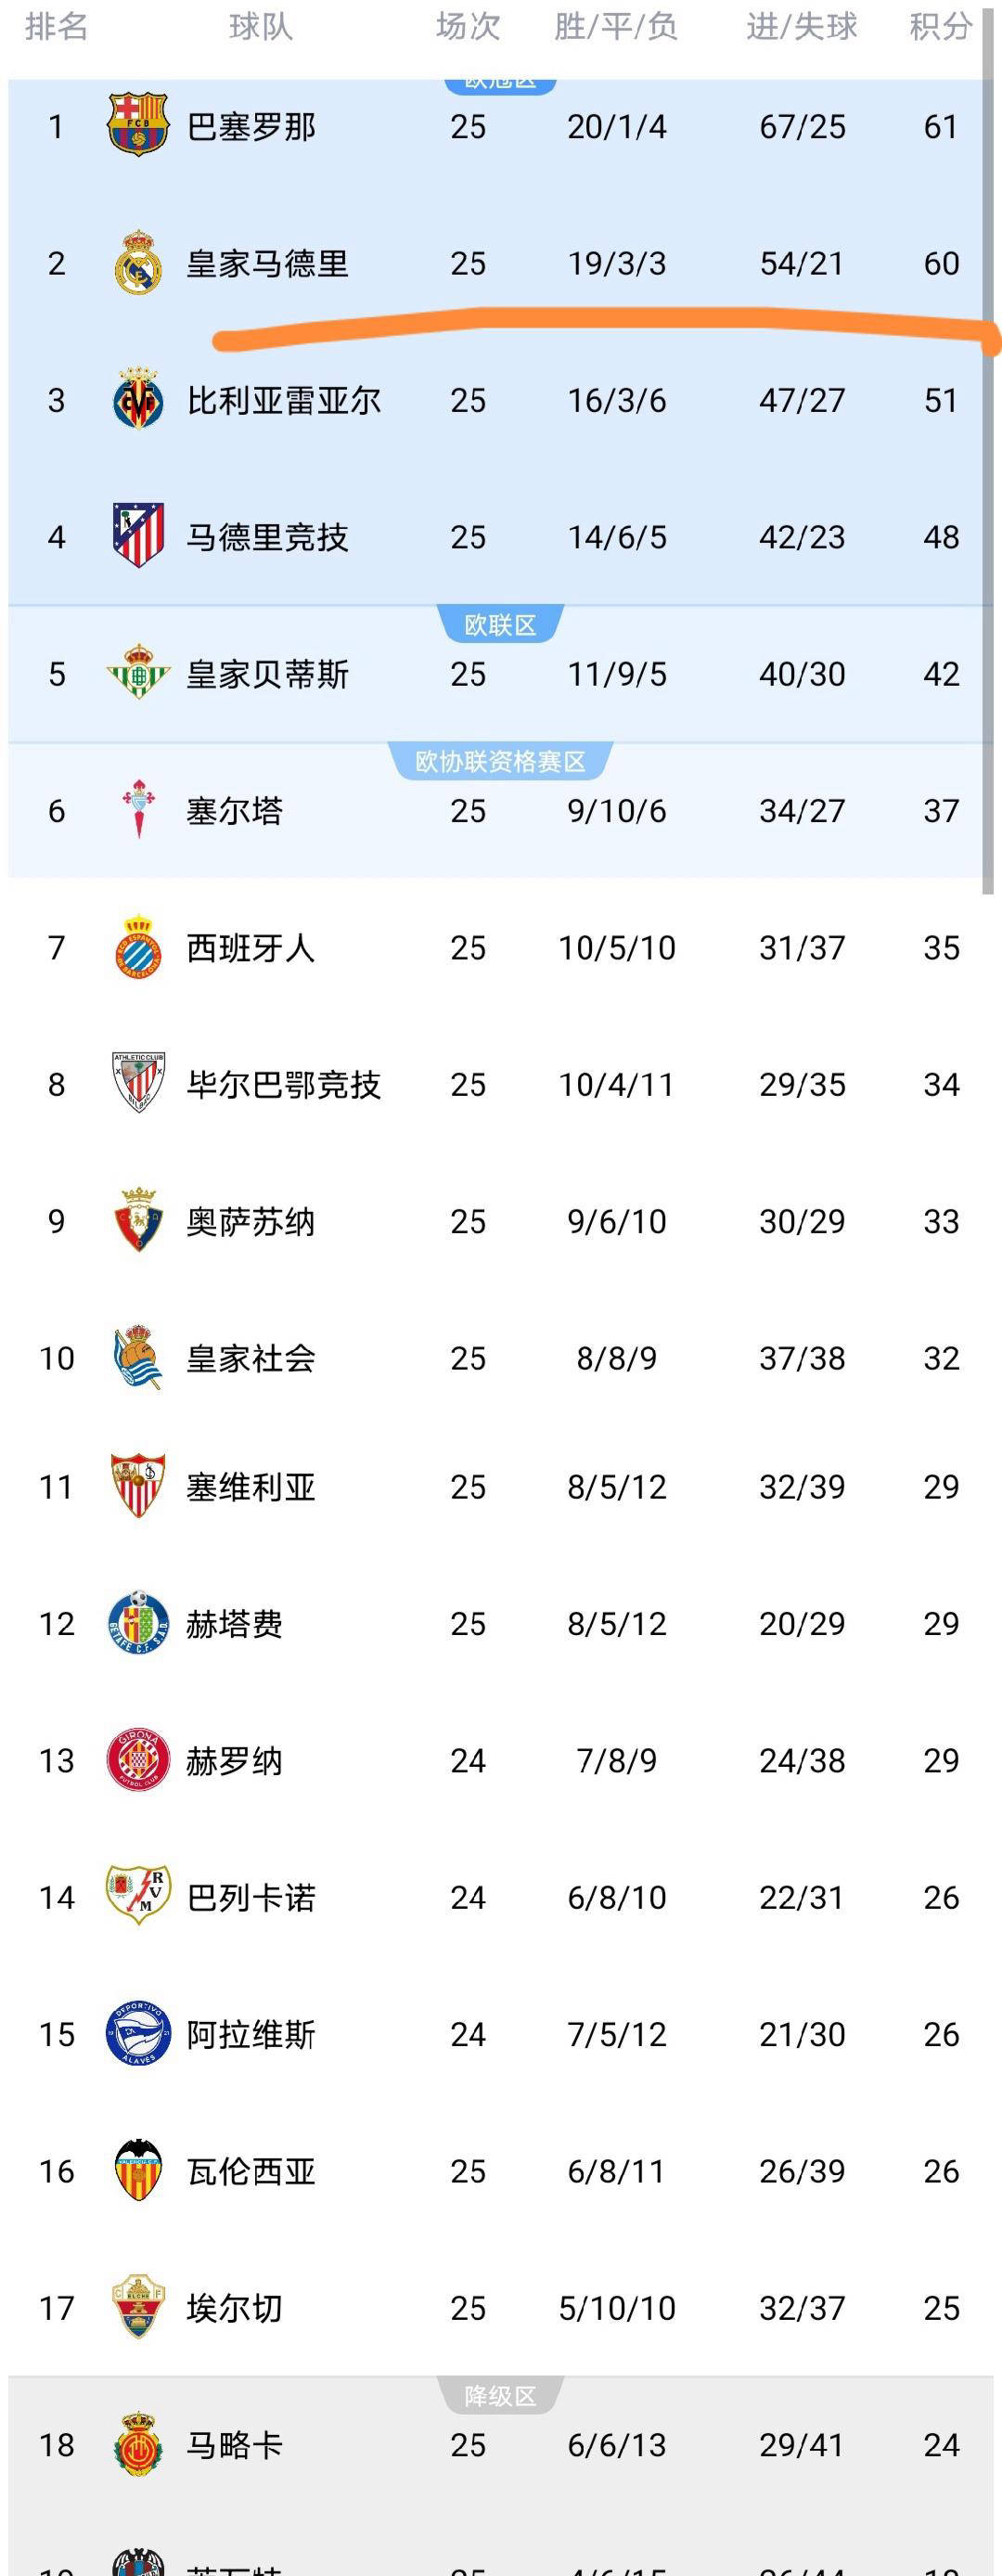The width and height of the screenshot is (1002, 2576).
Task: Select the Sevilla club crest
Action: 137,1486
